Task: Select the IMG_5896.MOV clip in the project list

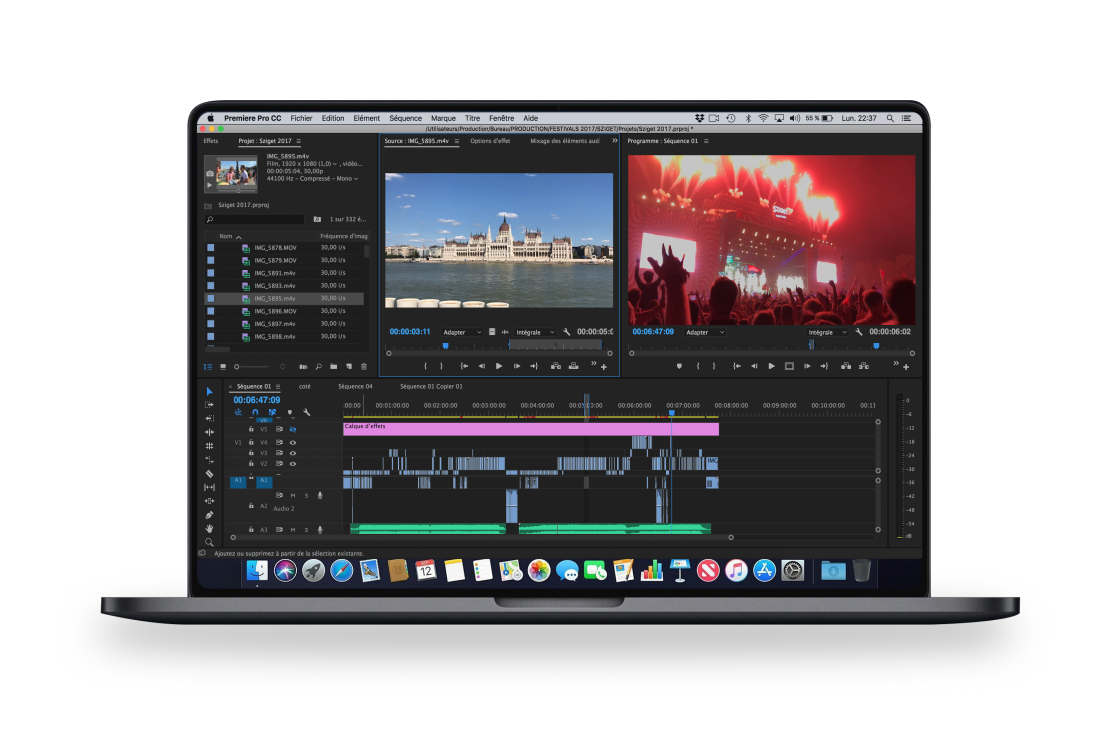Action: pos(275,311)
